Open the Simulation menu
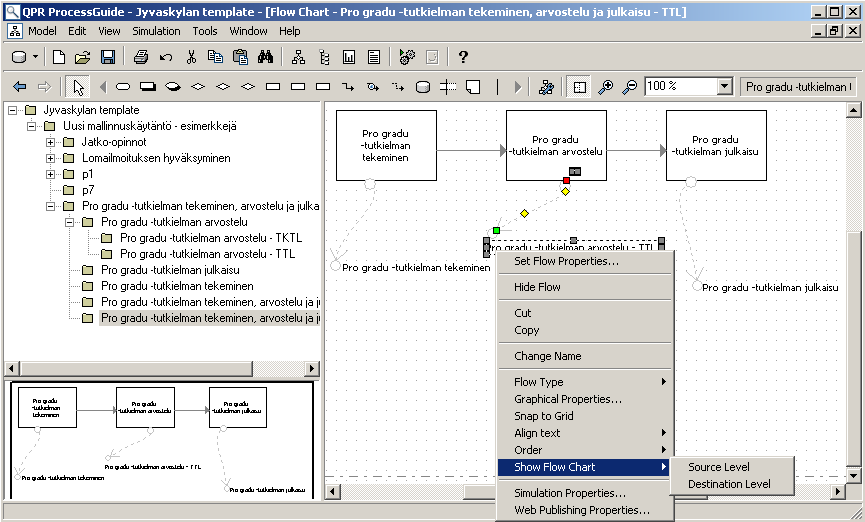 (x=156, y=31)
